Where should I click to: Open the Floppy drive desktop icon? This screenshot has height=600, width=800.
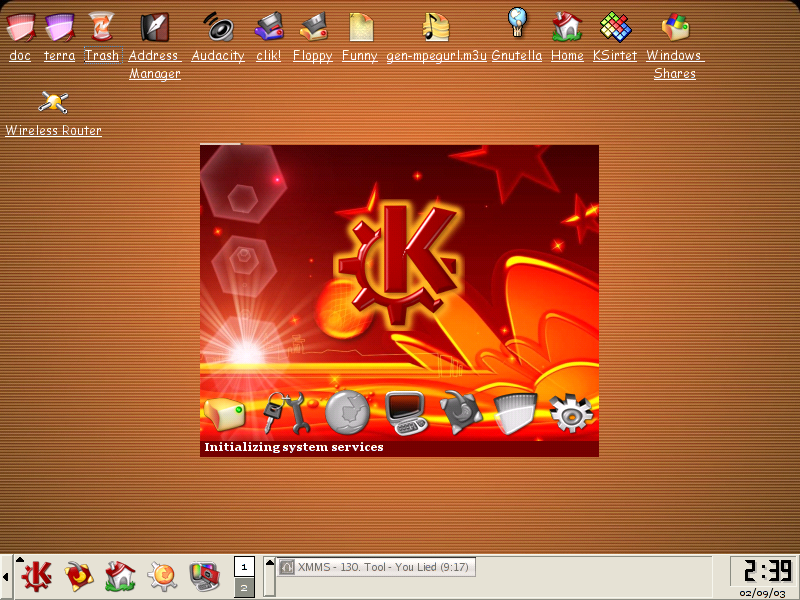pyautogui.click(x=313, y=28)
